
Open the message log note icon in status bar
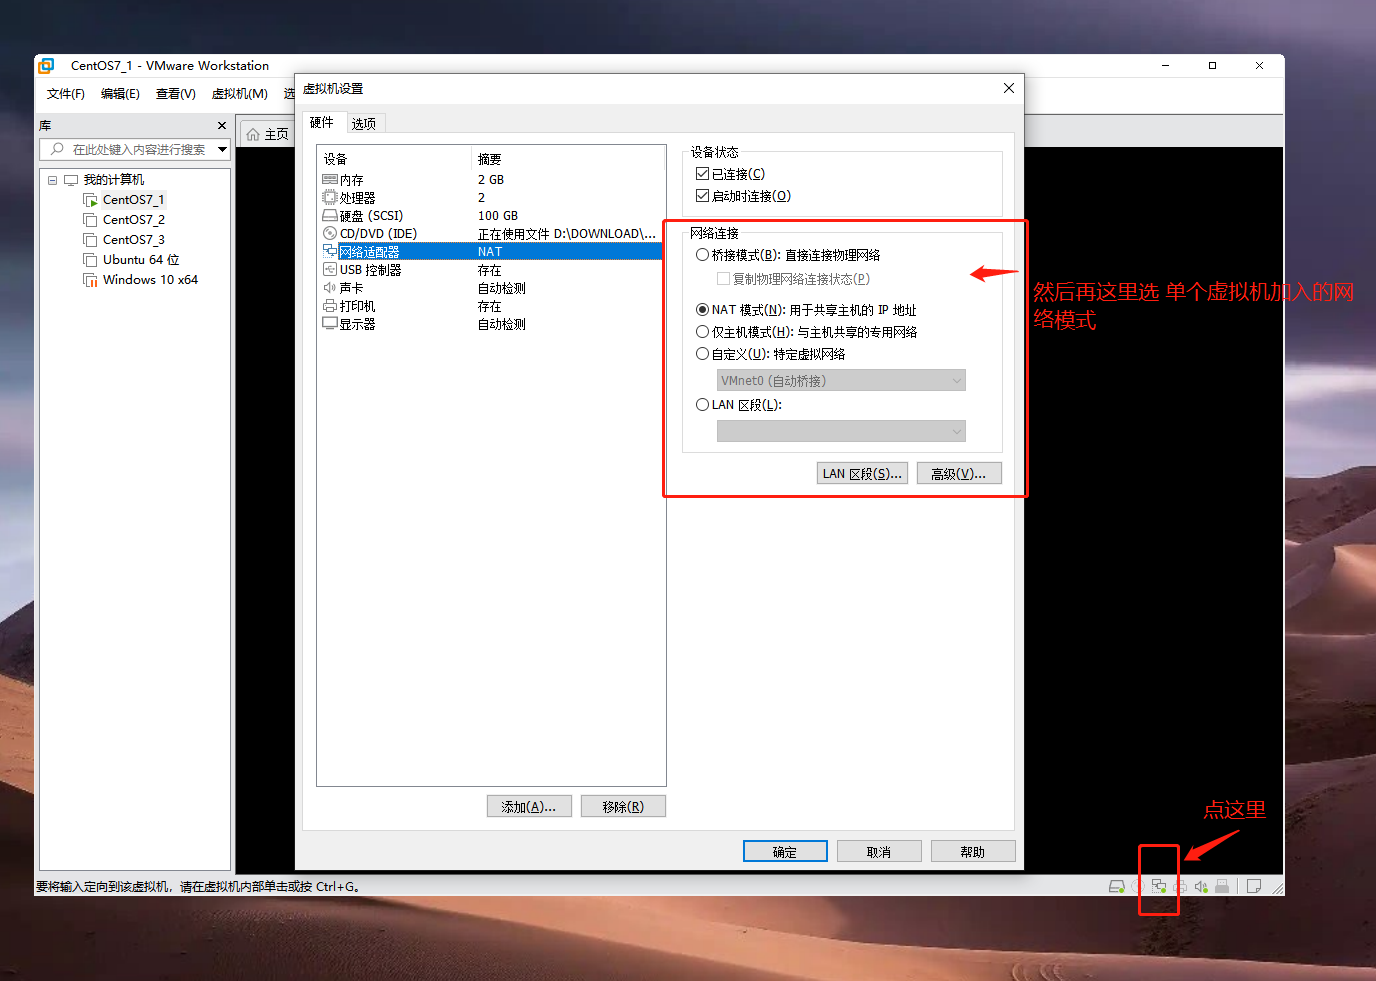(x=1254, y=886)
